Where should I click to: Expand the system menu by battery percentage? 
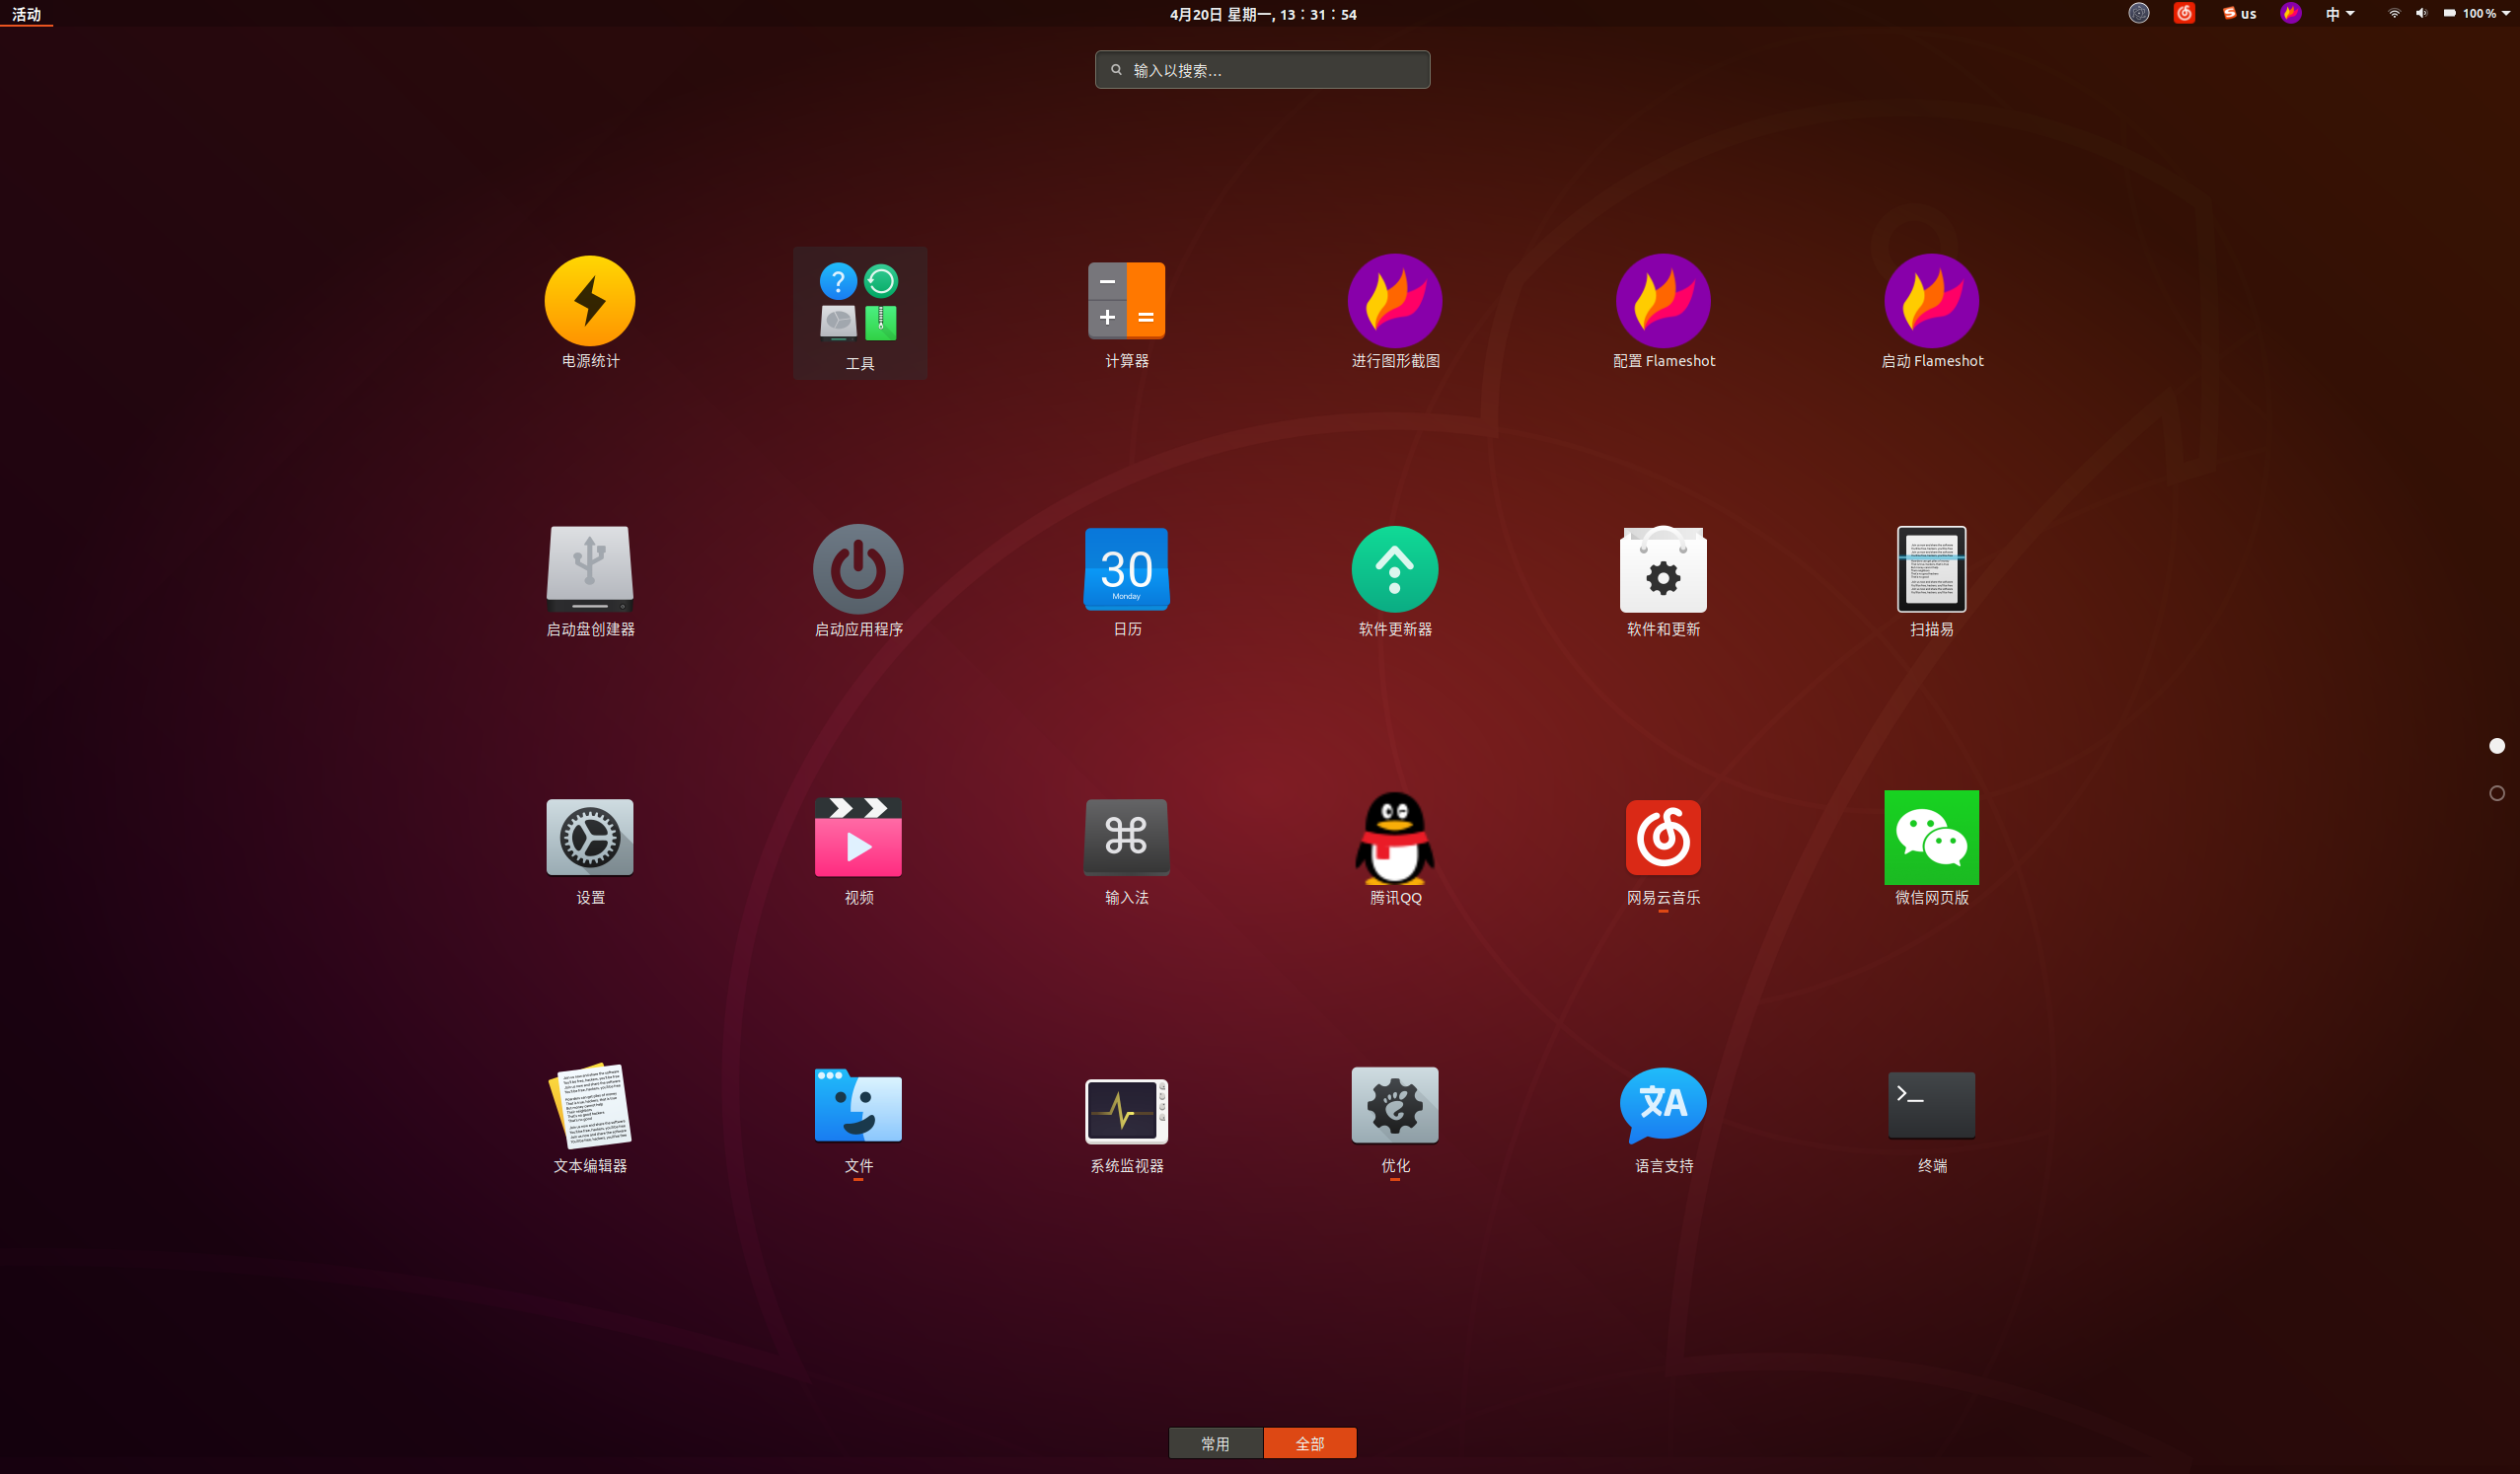click(x=2478, y=14)
